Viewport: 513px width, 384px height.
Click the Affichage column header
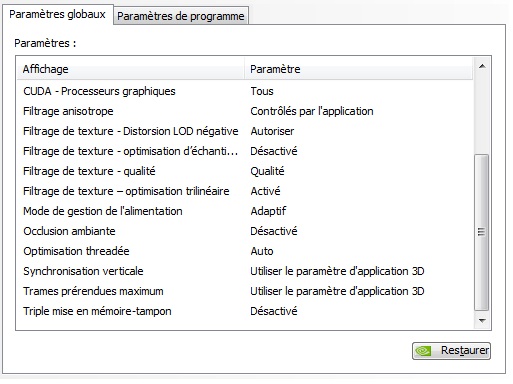click(x=131, y=69)
